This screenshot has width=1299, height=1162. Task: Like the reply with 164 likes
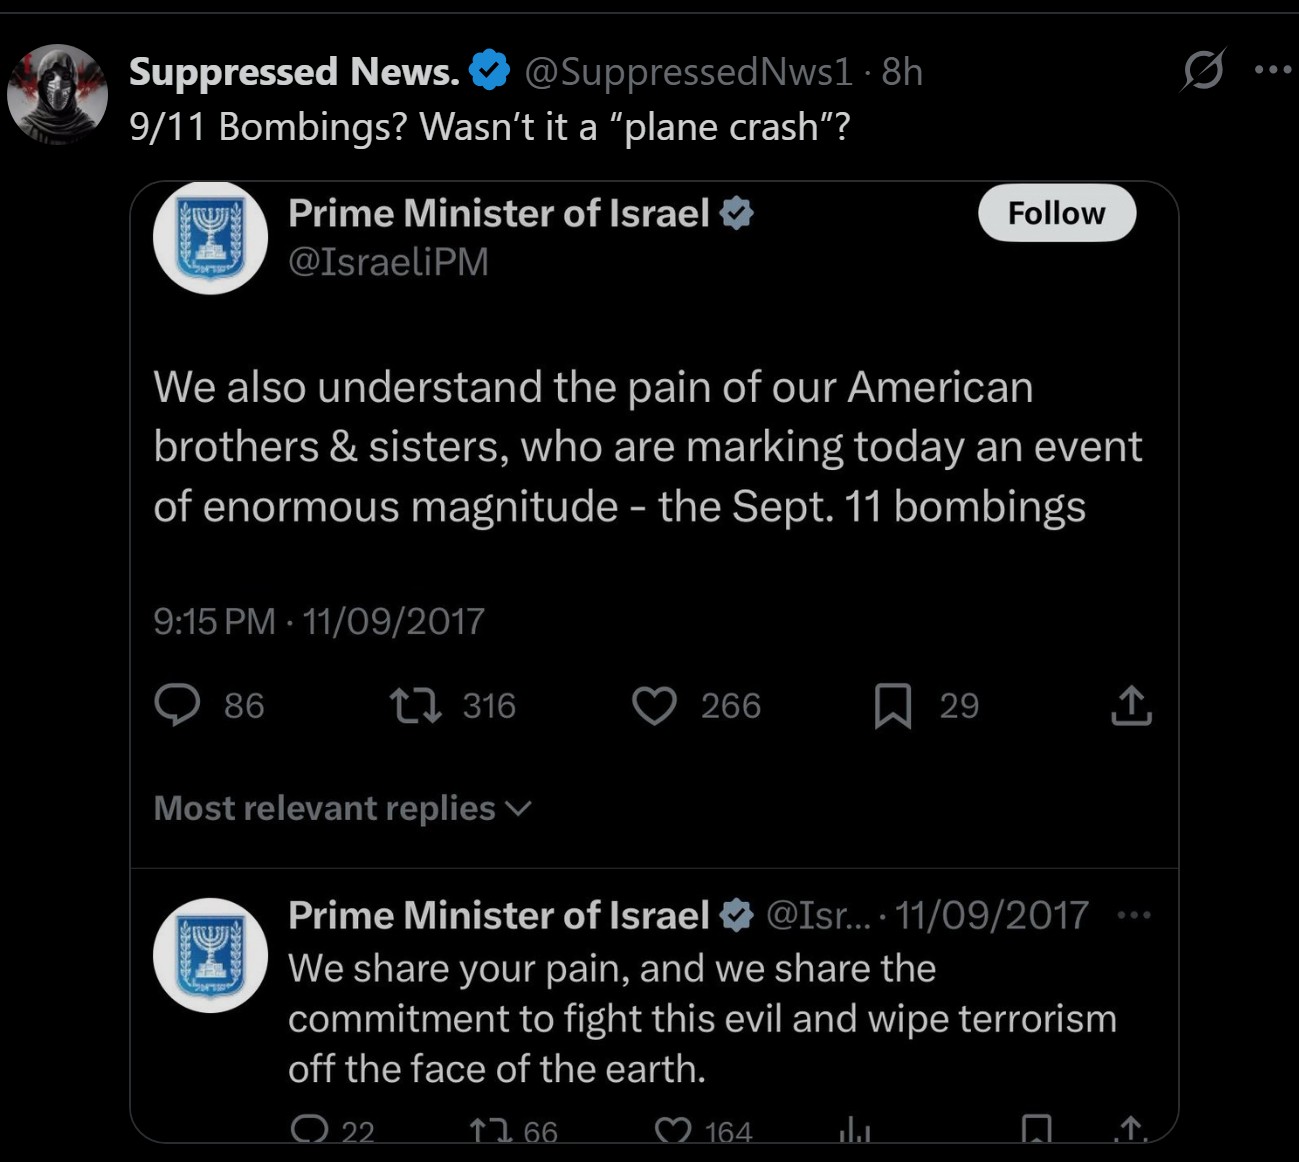[674, 1130]
